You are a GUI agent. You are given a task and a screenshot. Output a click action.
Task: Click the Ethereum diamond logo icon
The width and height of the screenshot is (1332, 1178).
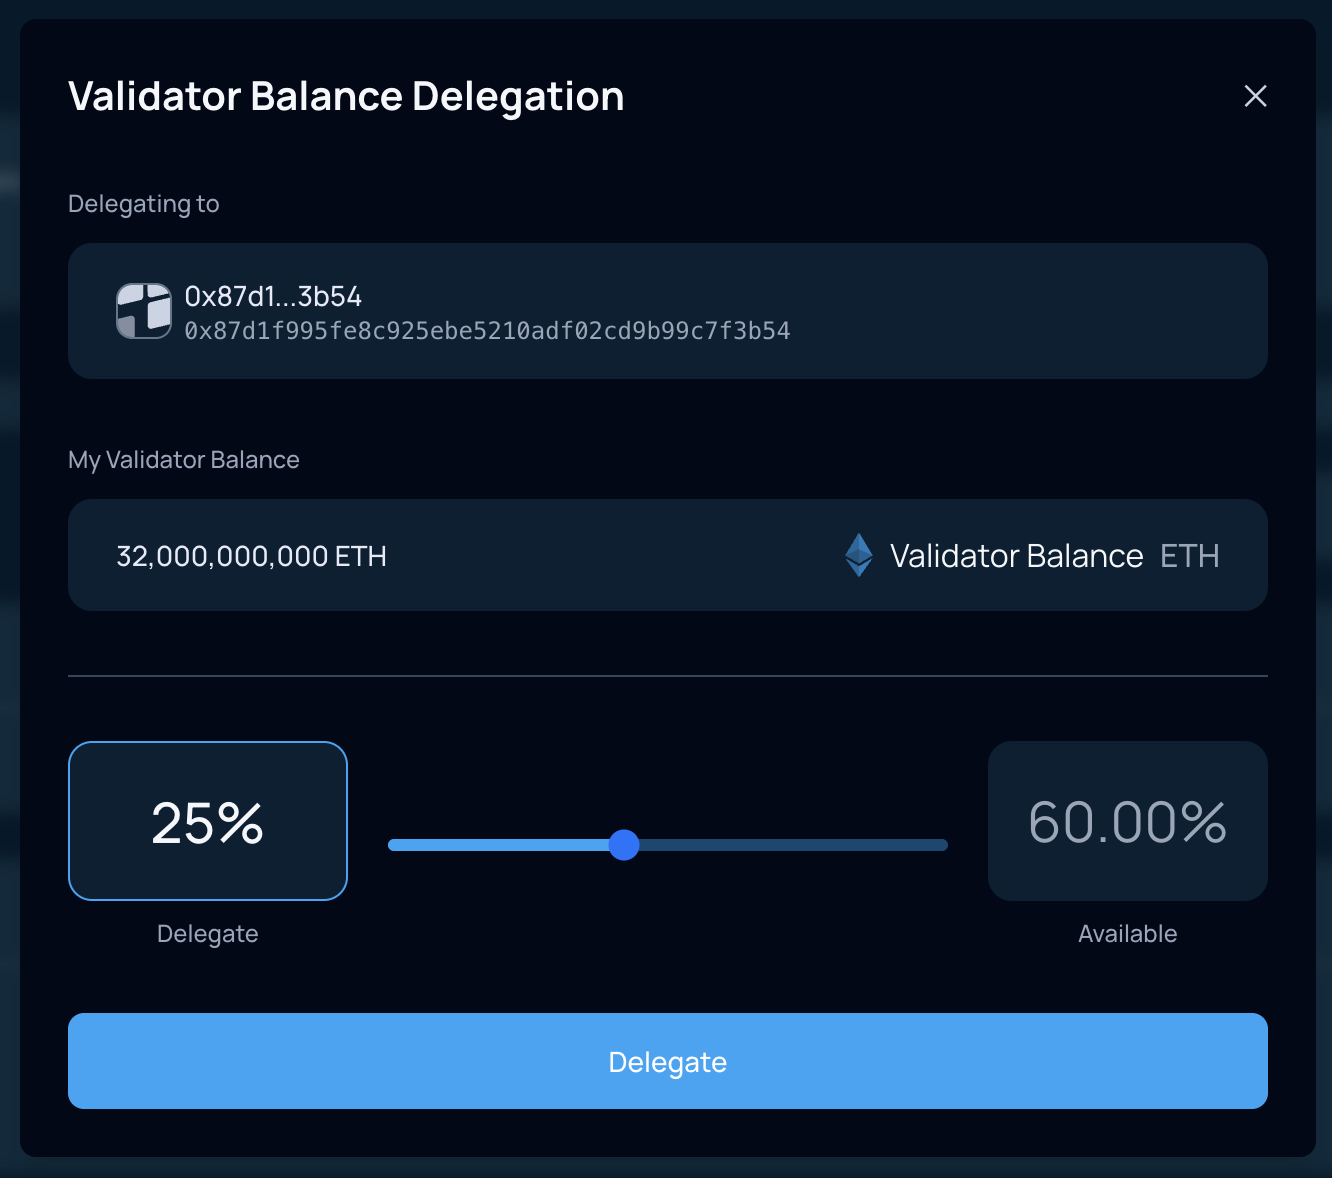coord(859,555)
